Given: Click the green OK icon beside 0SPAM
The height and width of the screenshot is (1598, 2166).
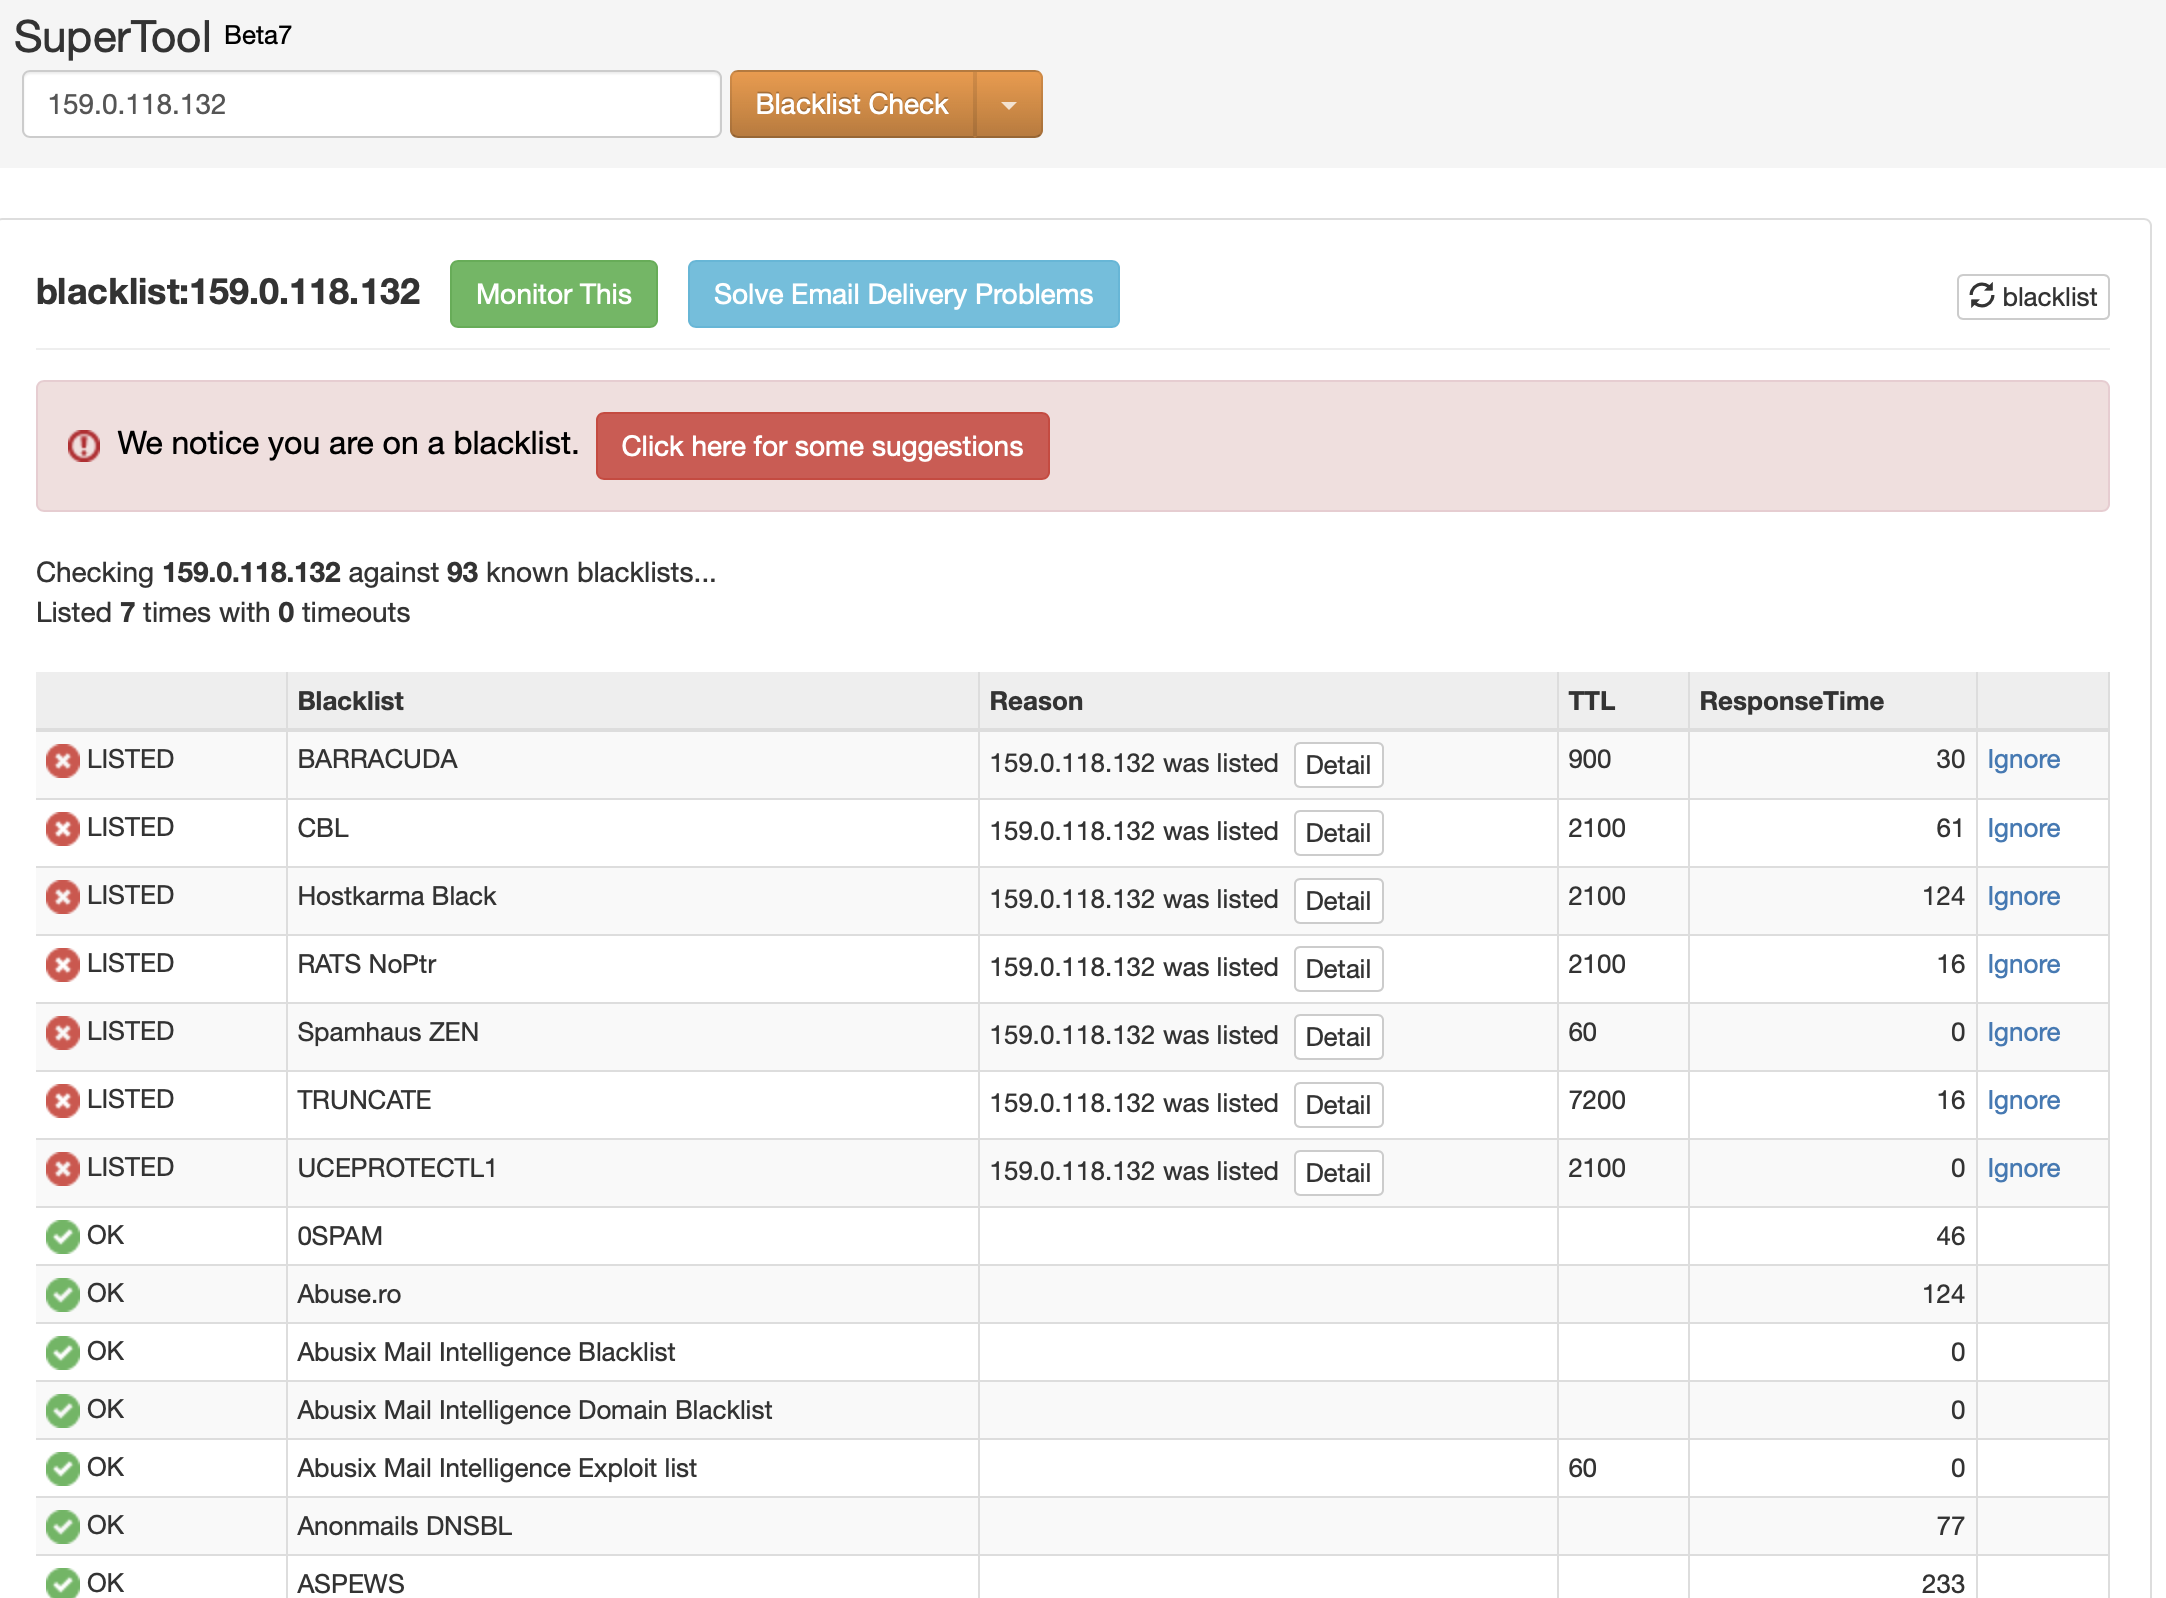Looking at the screenshot, I should point(62,1236).
